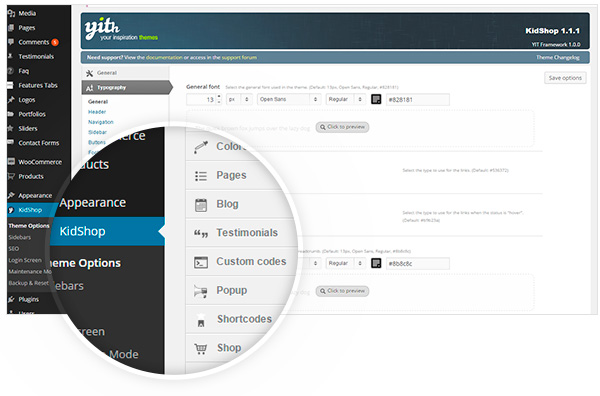Image resolution: width=600 pixels, height=396 pixels.
Task: Click the Comments bubble icon
Action: [11, 42]
